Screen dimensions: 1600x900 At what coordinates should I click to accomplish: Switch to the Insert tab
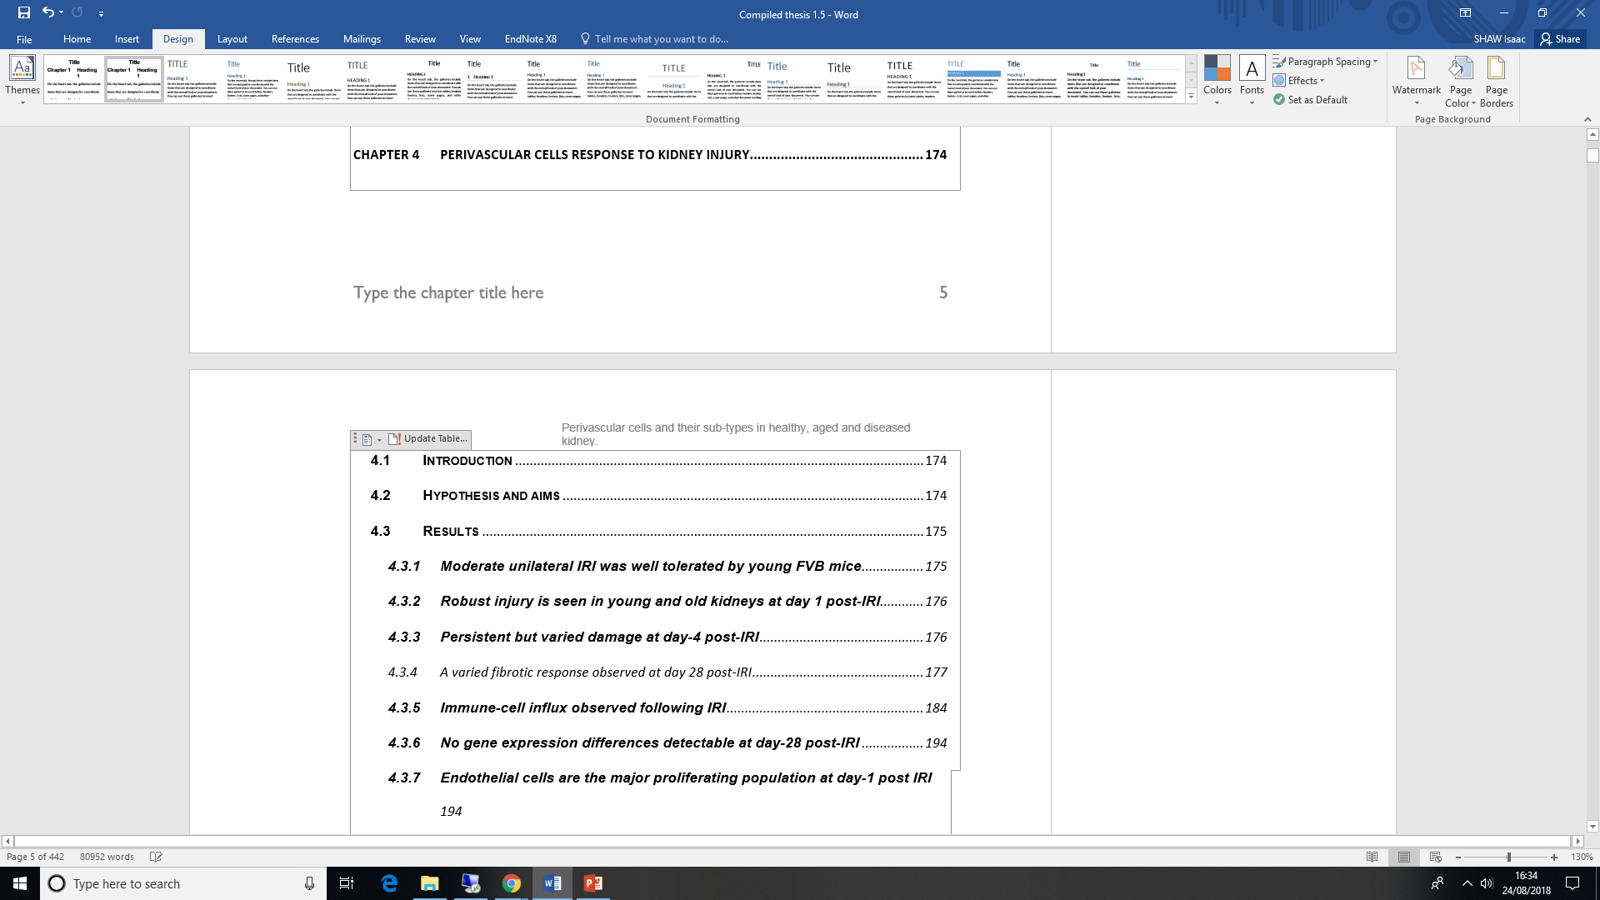point(127,39)
